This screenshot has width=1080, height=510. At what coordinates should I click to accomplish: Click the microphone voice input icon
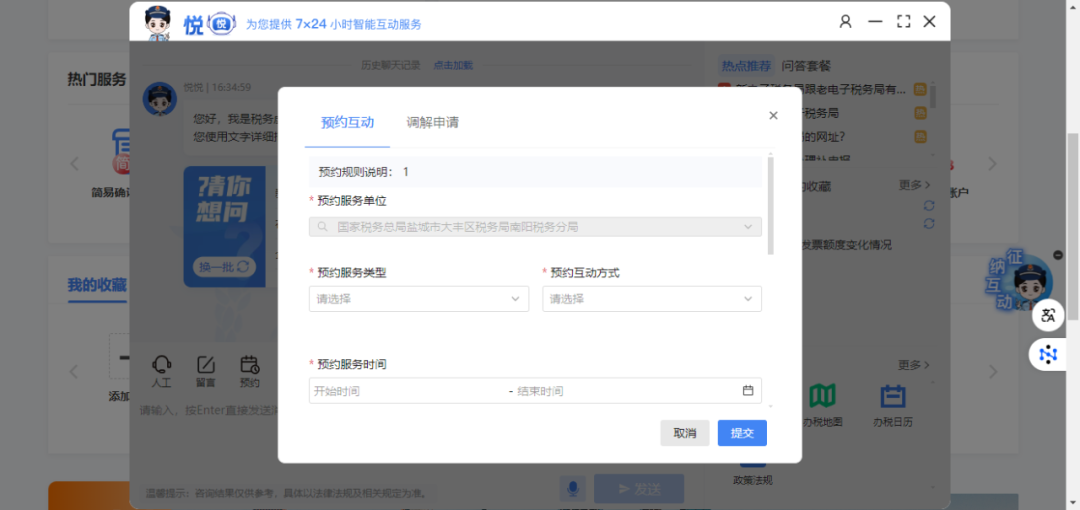click(573, 488)
